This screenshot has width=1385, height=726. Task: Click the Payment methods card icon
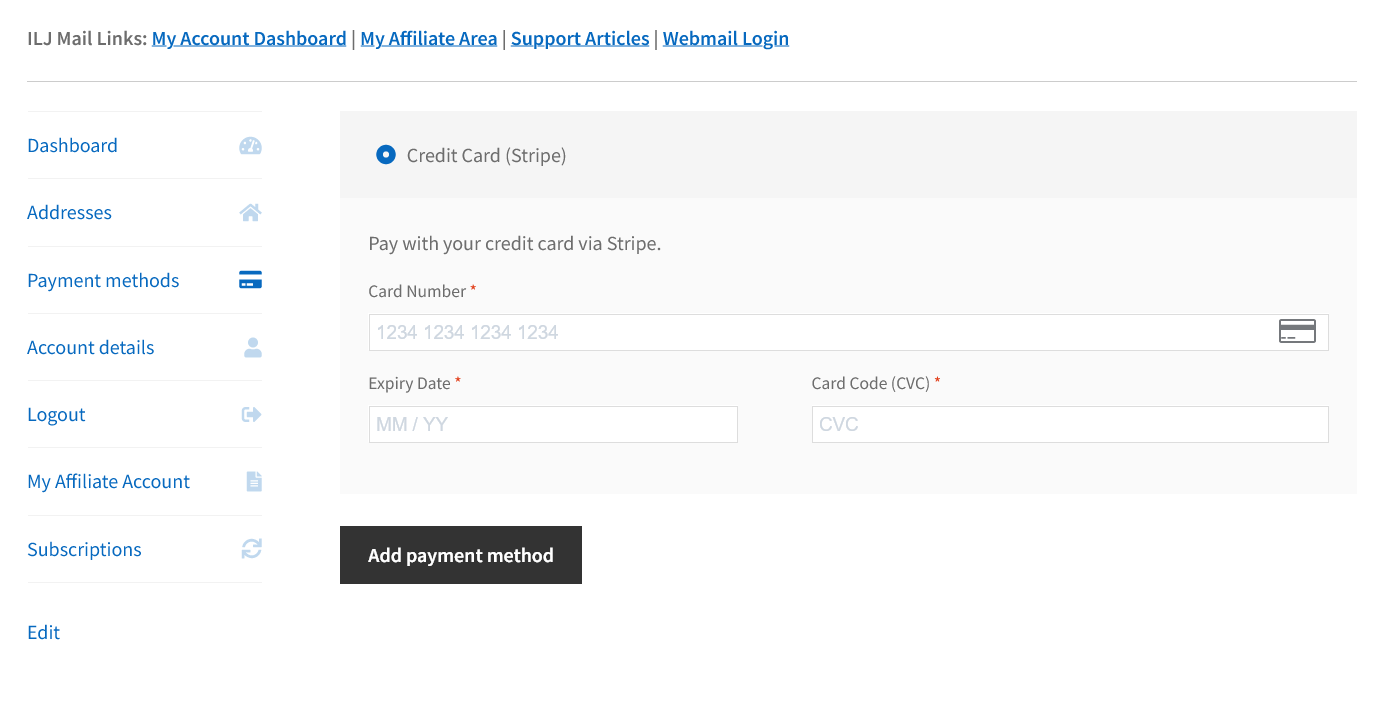[x=250, y=281]
